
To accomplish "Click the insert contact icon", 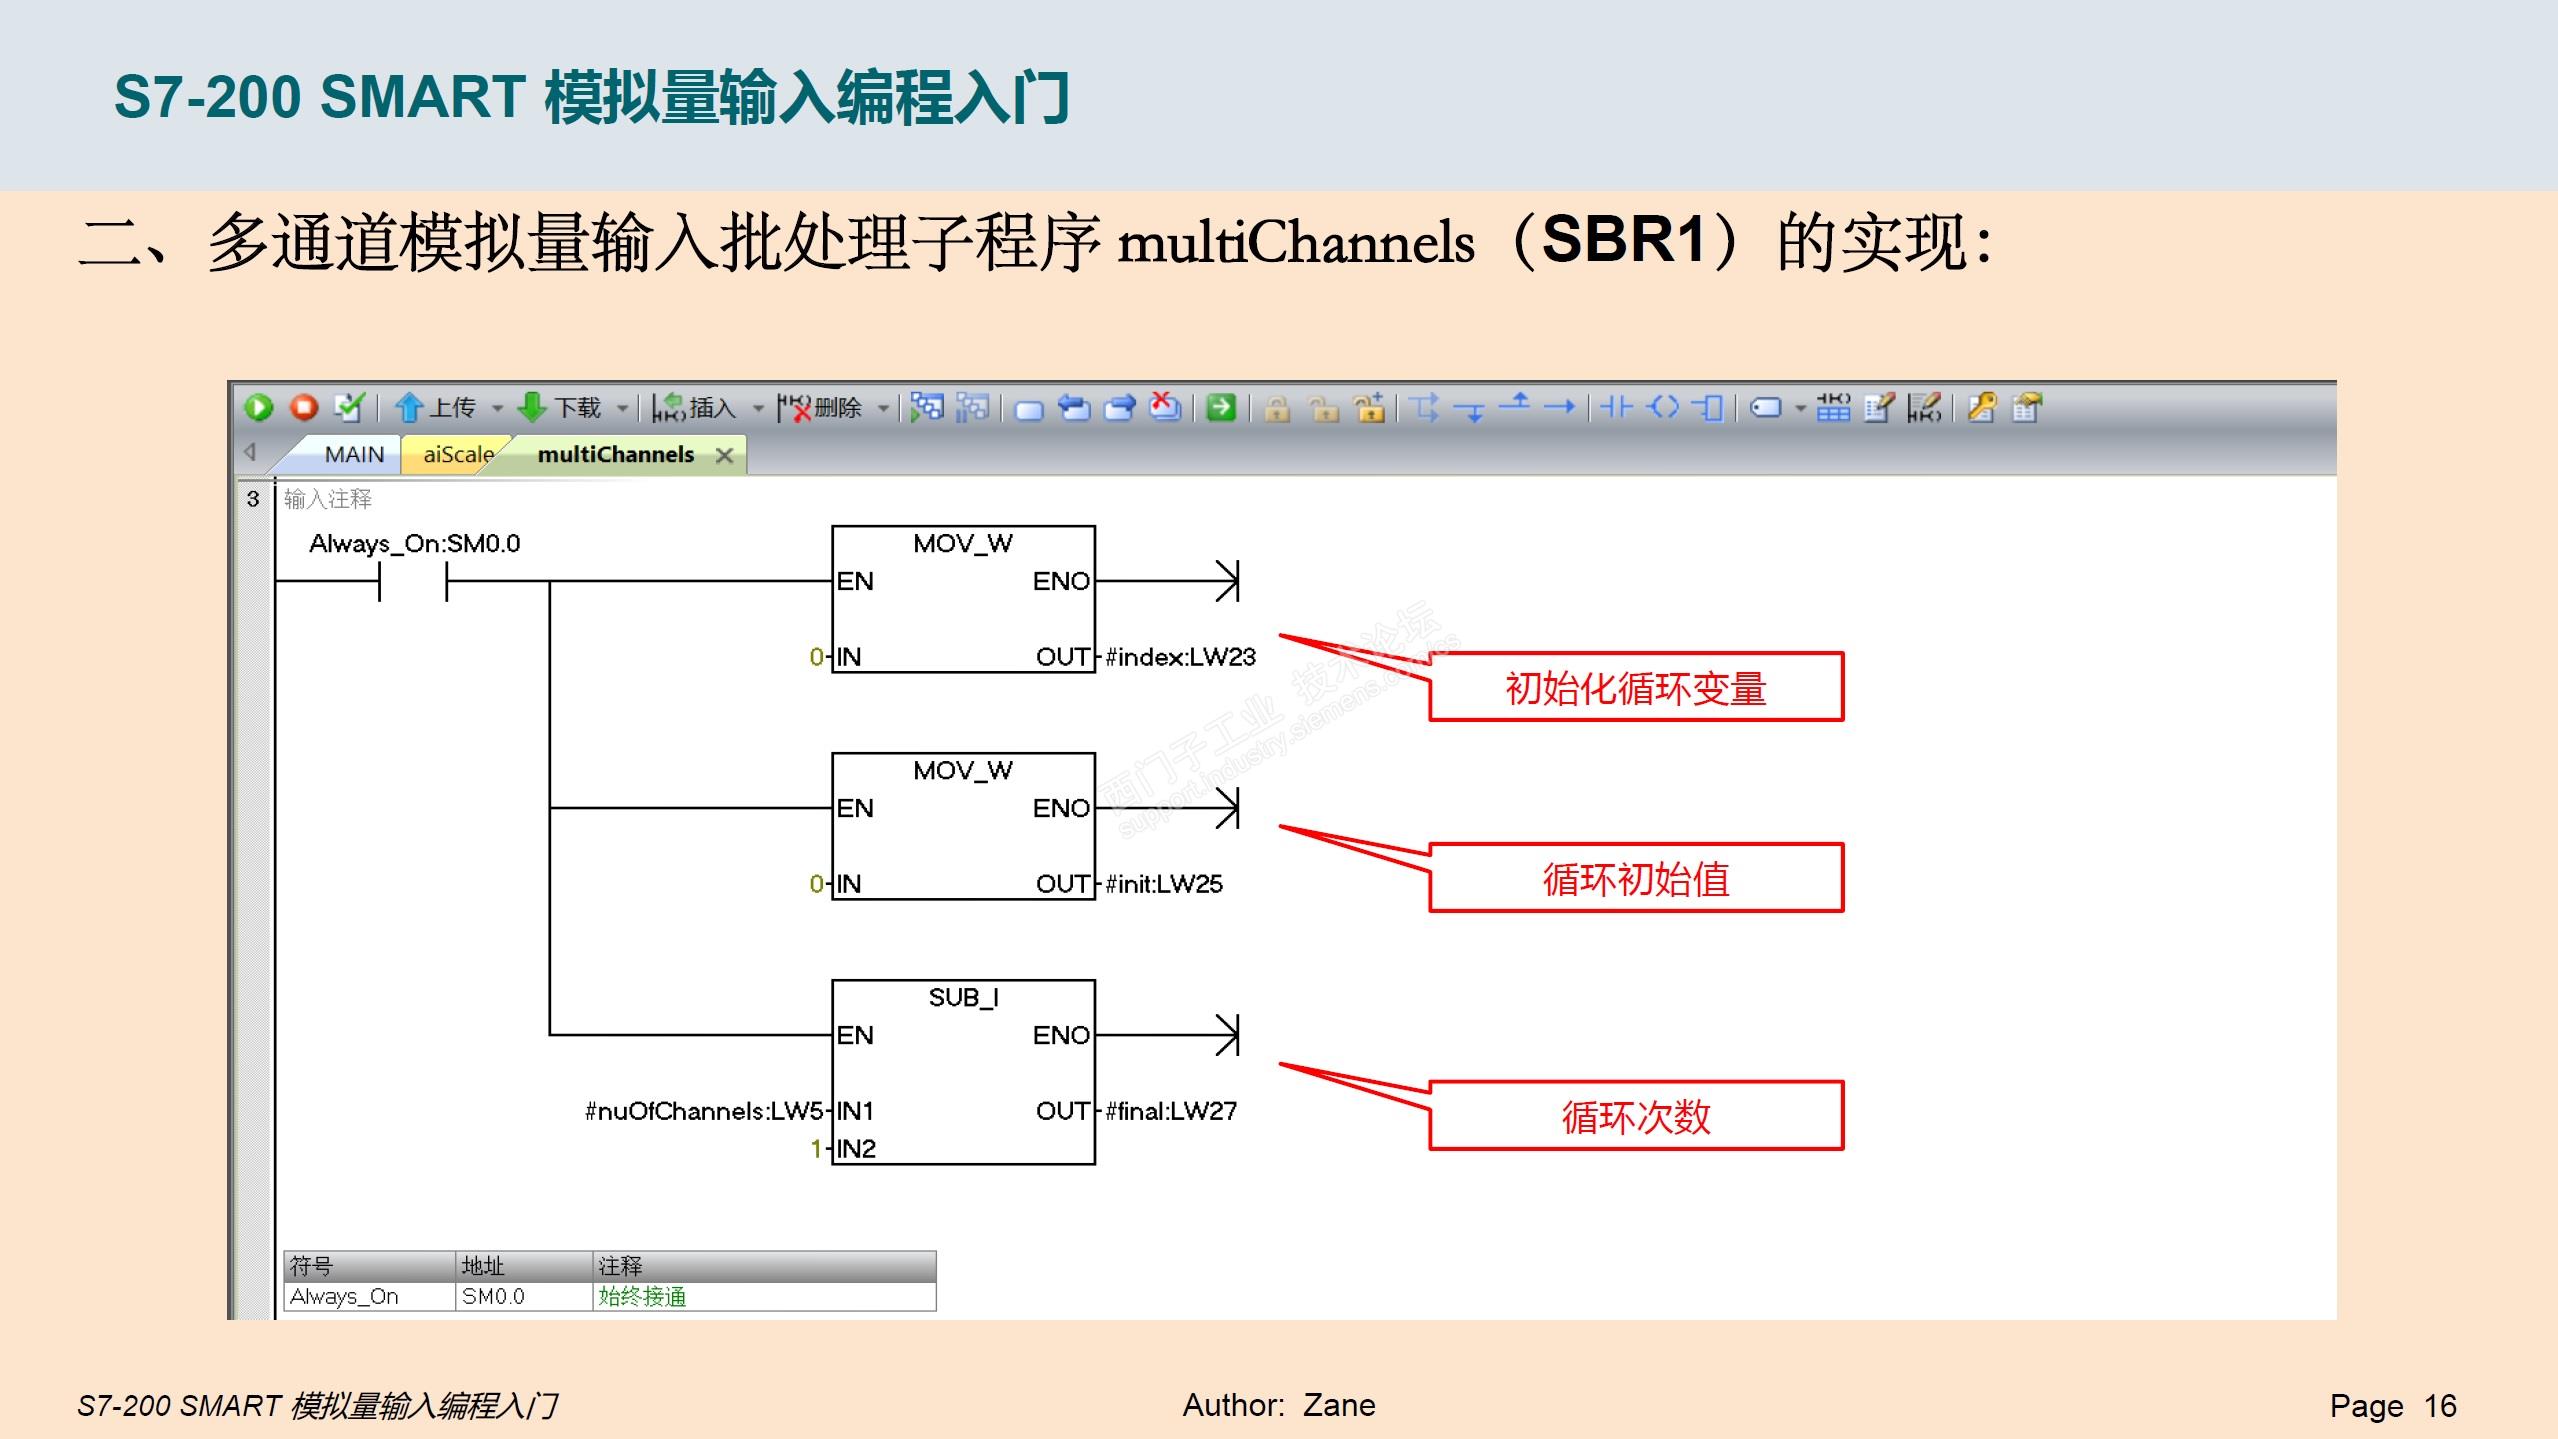I will coord(1615,408).
